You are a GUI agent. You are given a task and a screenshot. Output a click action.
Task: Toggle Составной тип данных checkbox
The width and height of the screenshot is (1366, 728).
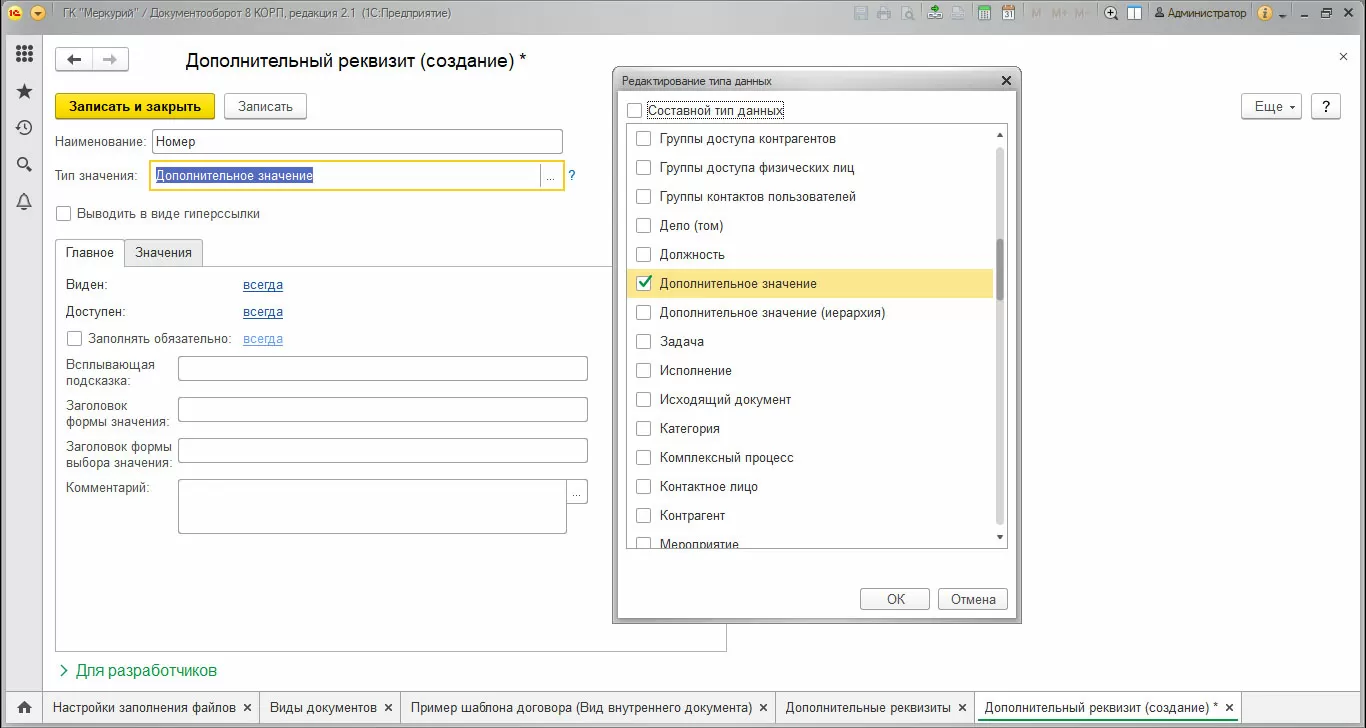pos(634,110)
